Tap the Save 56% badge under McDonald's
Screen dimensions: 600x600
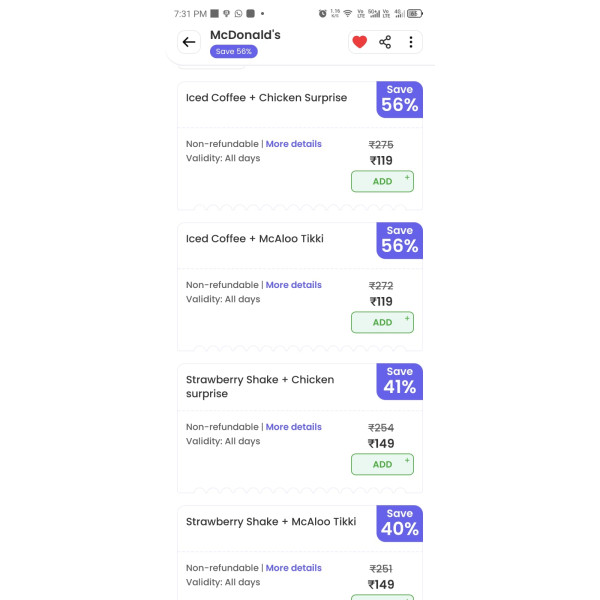tap(234, 52)
